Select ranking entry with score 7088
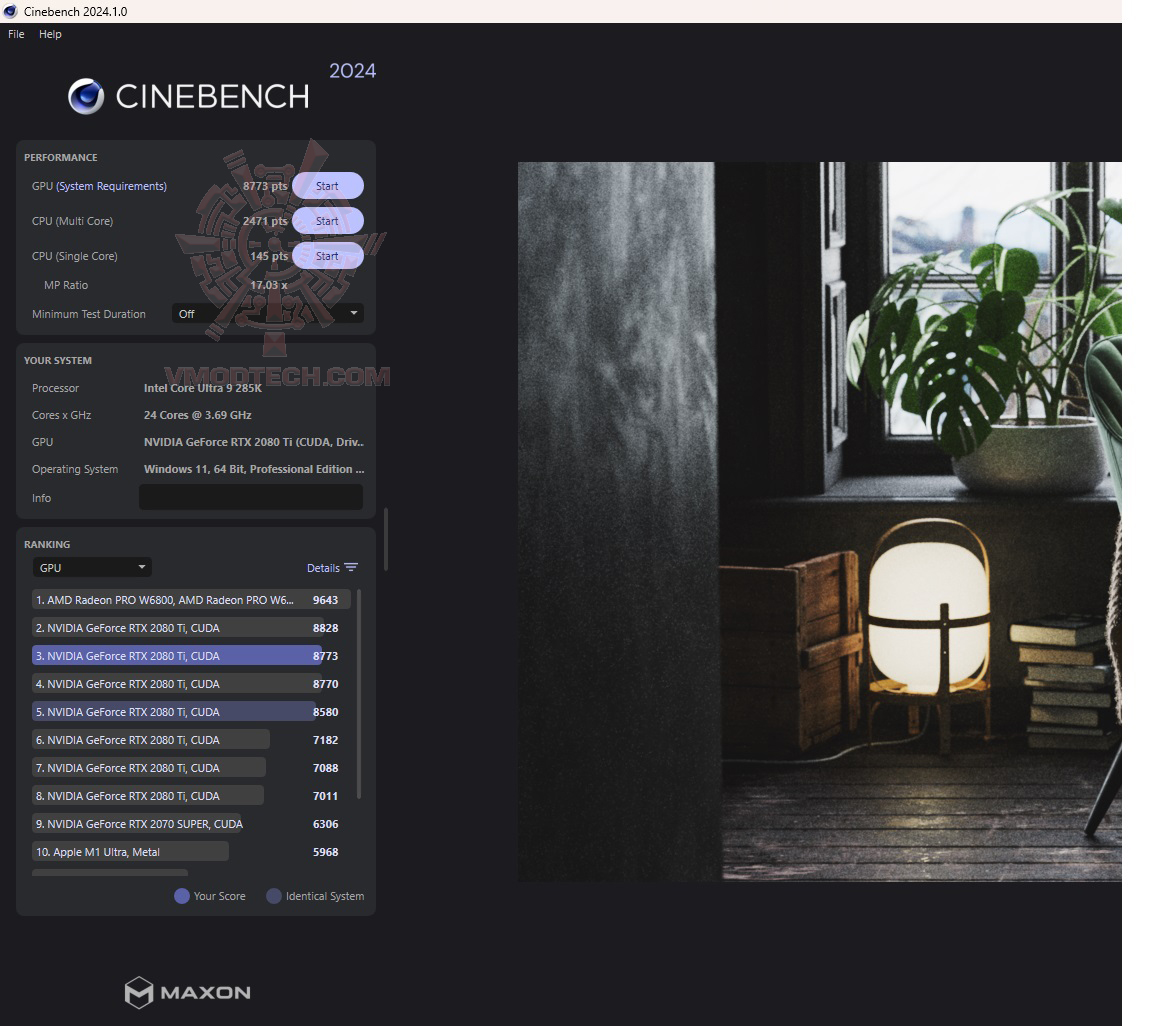The width and height of the screenshot is (1152, 1026). point(190,767)
